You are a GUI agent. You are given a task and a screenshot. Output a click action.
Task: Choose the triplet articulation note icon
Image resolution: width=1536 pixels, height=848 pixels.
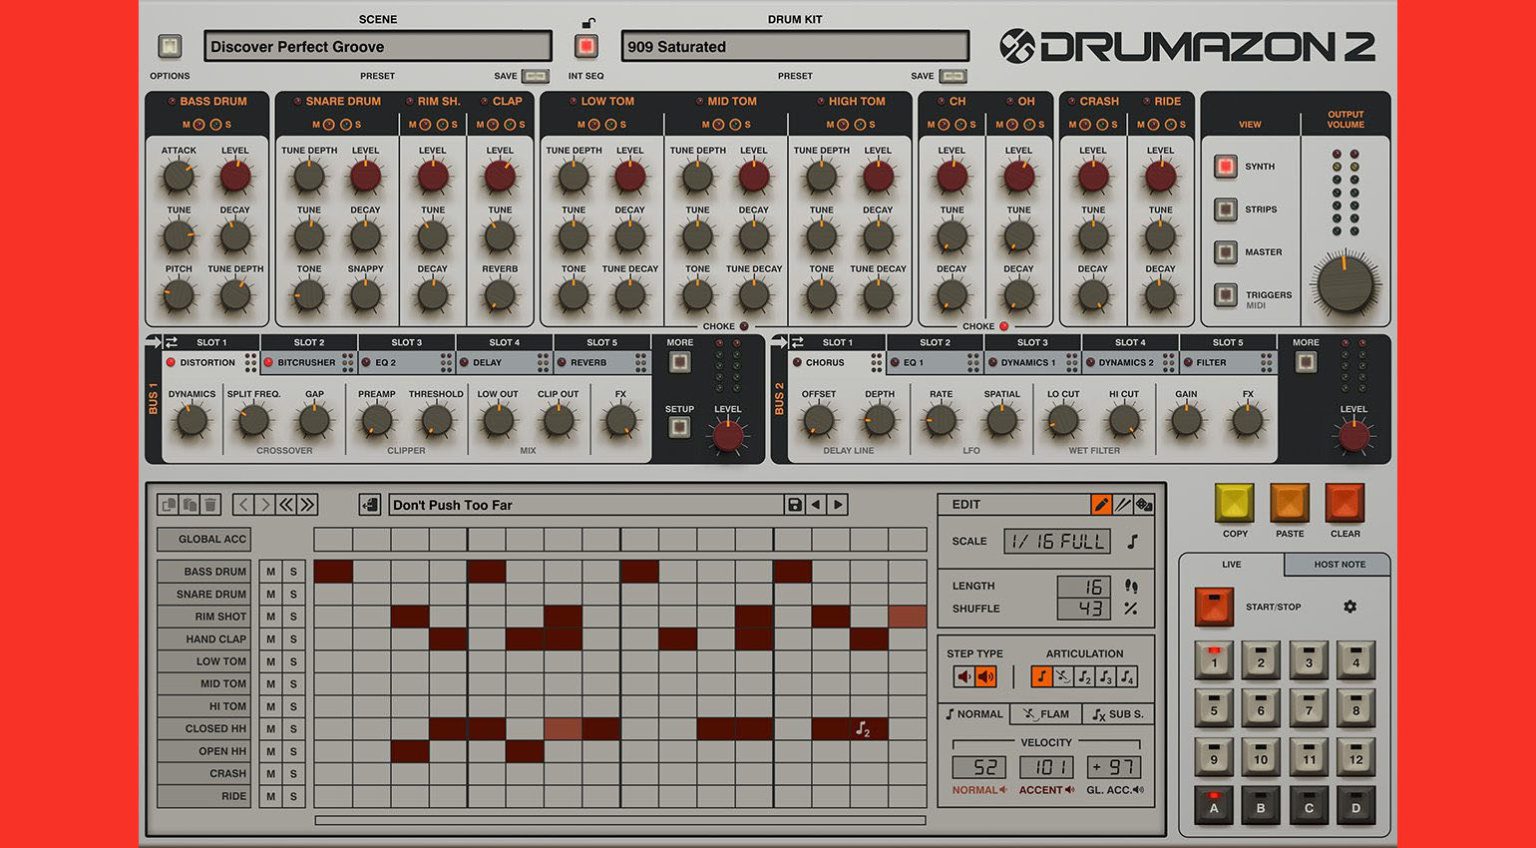1105,676
